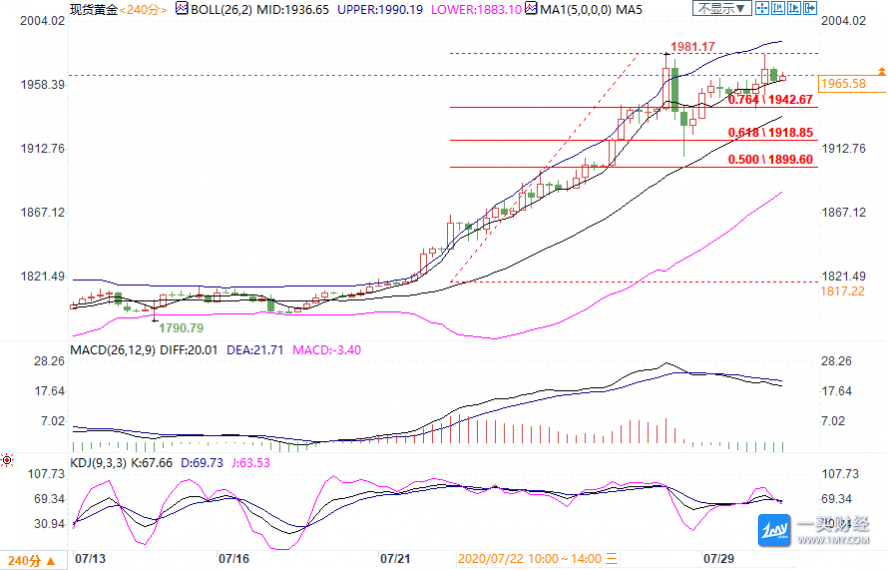Click the 107.73 KDJ left axis value
This screenshot has width=888, height=570.
46,474
